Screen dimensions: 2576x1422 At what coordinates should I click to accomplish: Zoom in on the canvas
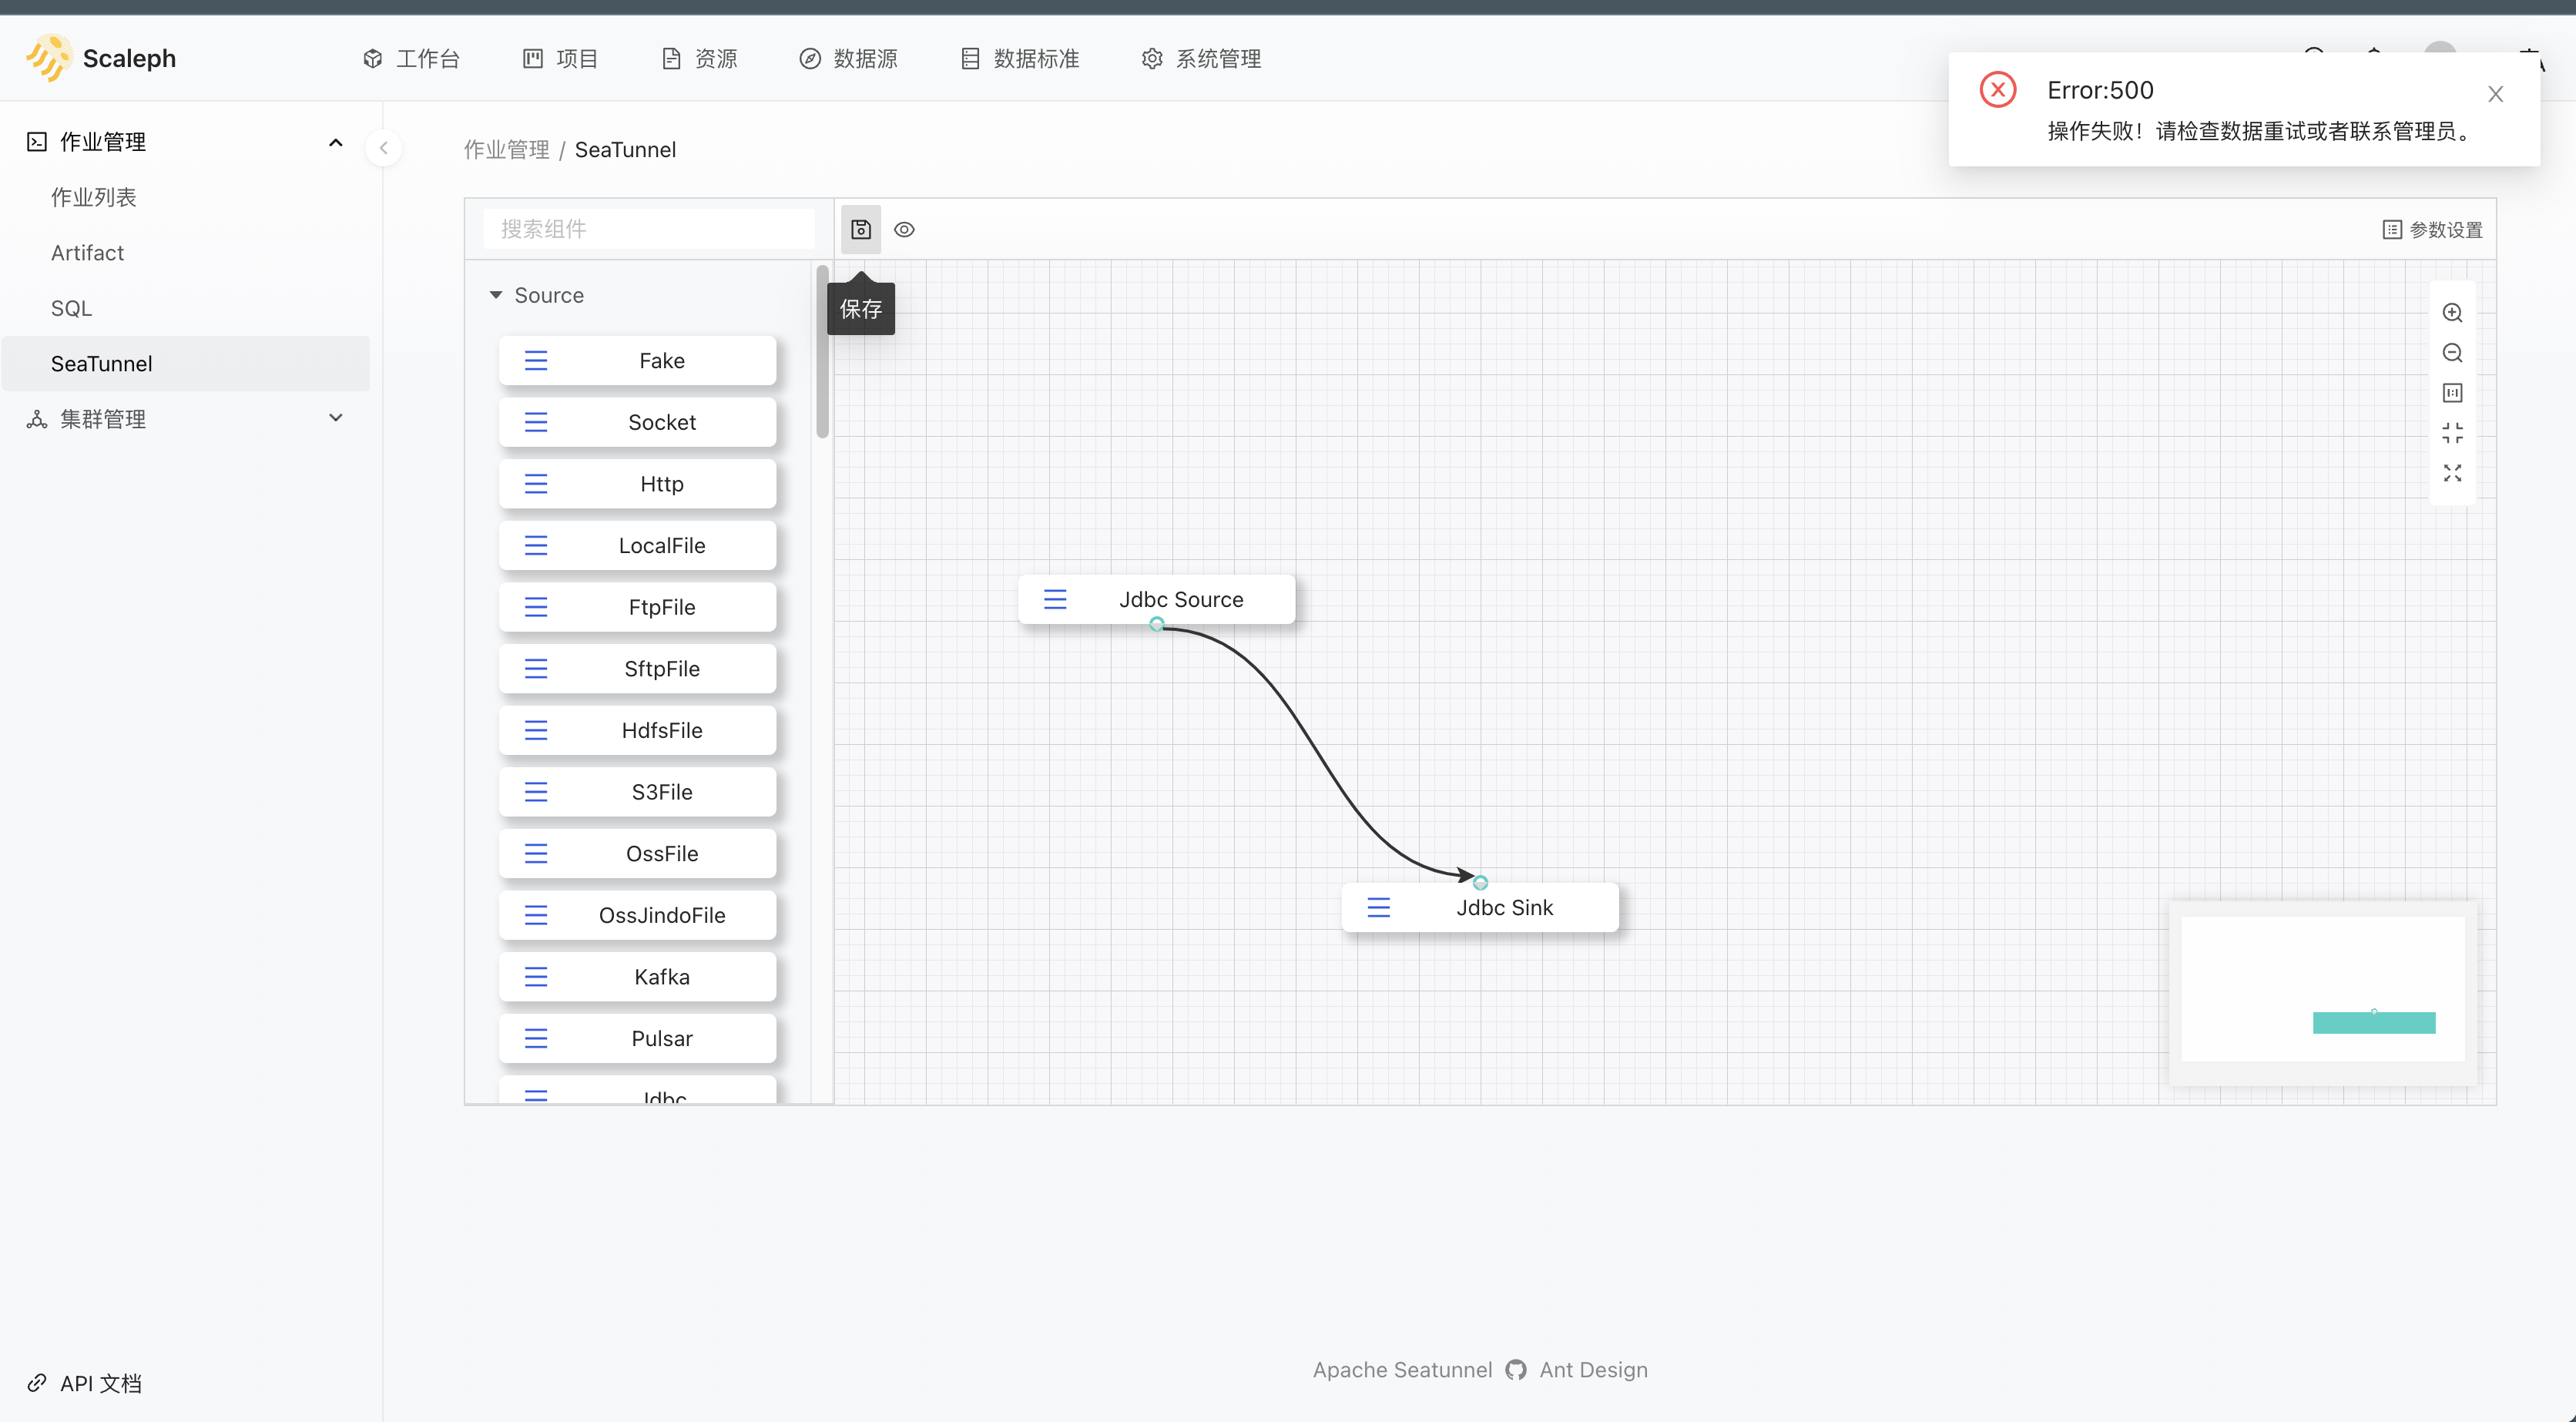[x=2452, y=313]
